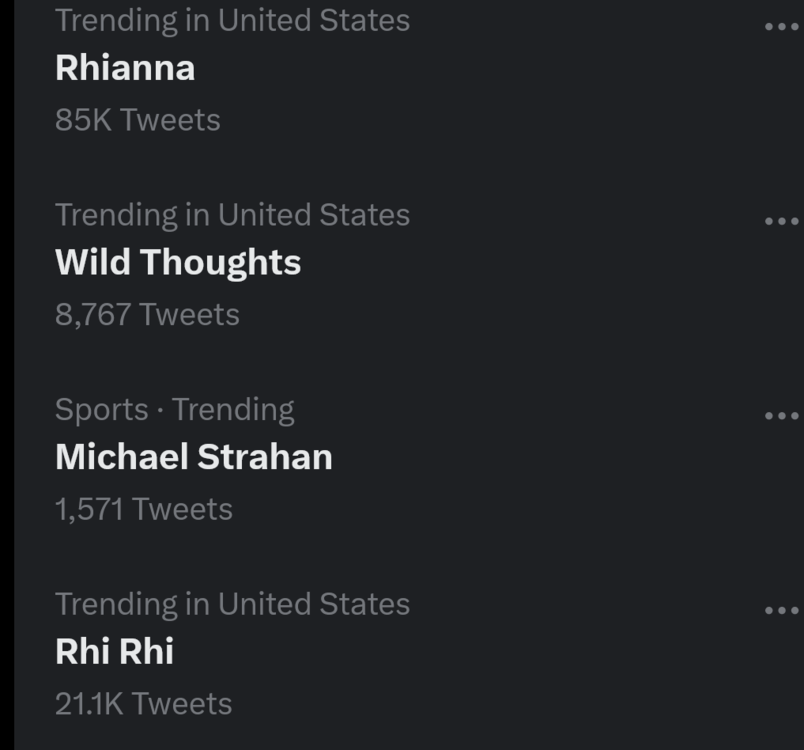Open more options for Rhianna trend
804x750 pixels.
[x=781, y=27]
